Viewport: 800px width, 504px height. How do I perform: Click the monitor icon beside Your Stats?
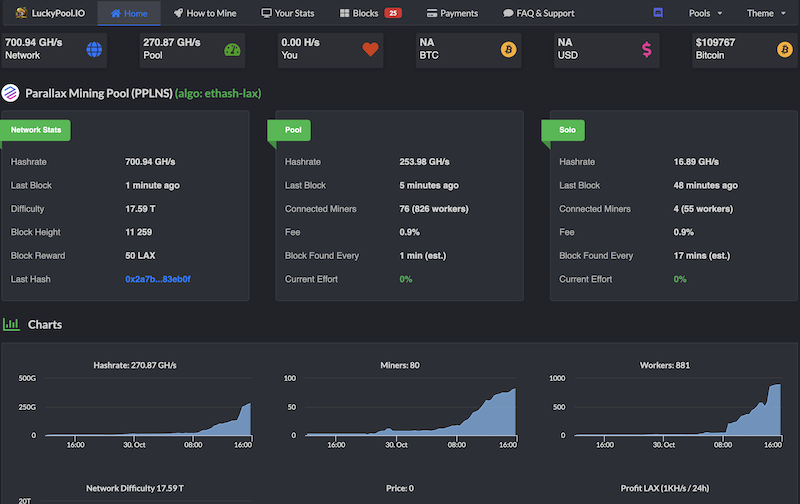(x=266, y=13)
